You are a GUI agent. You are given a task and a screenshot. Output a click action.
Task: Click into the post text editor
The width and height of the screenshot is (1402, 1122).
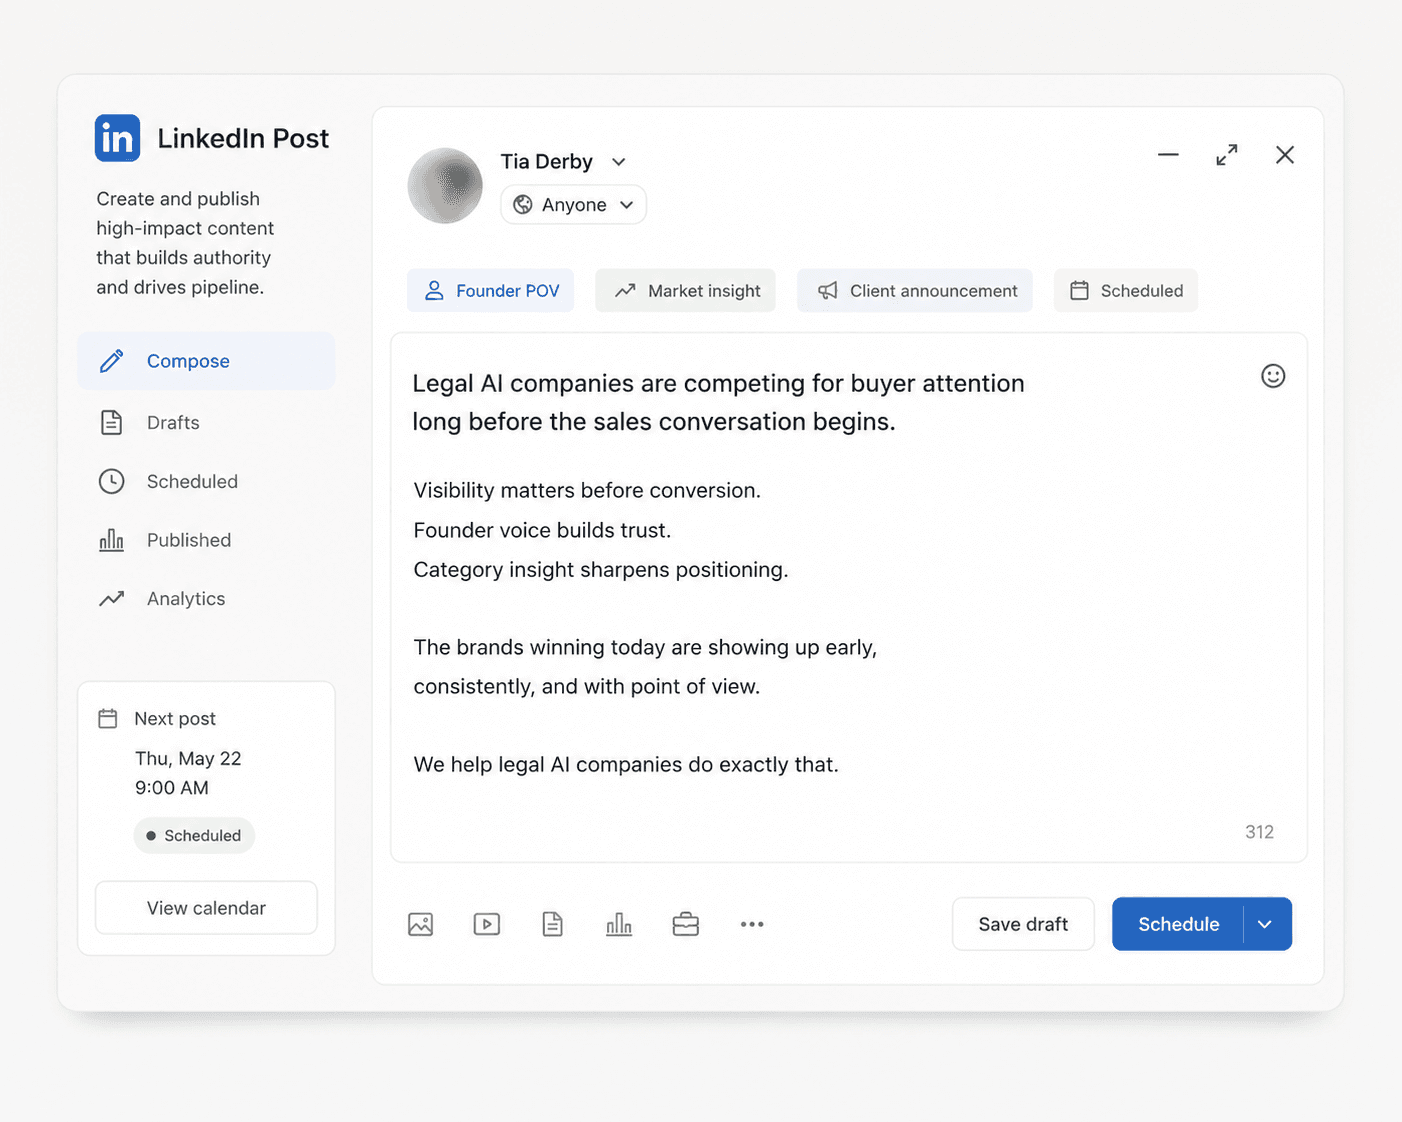click(849, 598)
